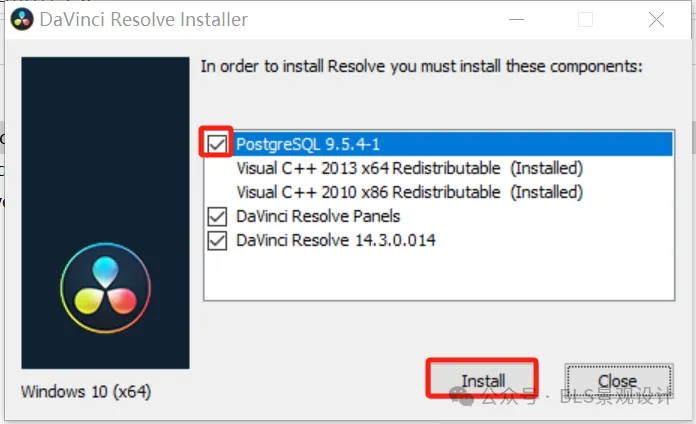Click the disabled maximize window button

[x=585, y=20]
